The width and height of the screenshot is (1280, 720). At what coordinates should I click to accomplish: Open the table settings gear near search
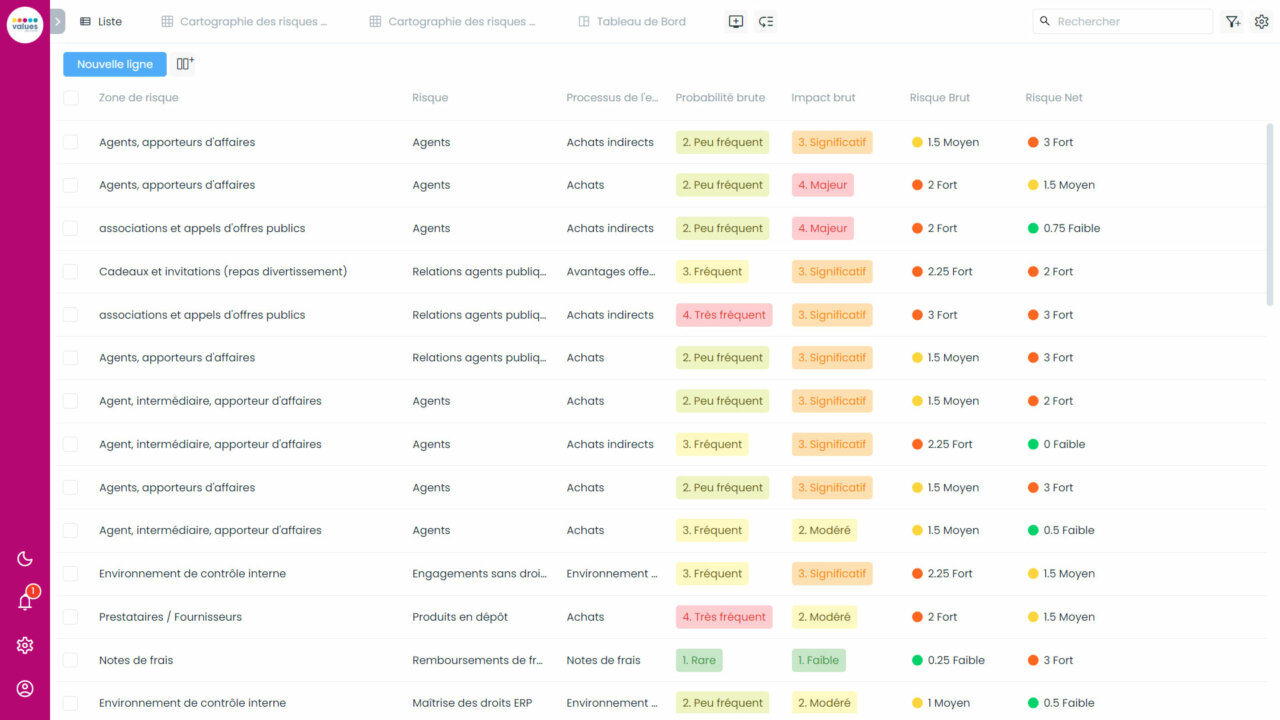(x=1261, y=21)
